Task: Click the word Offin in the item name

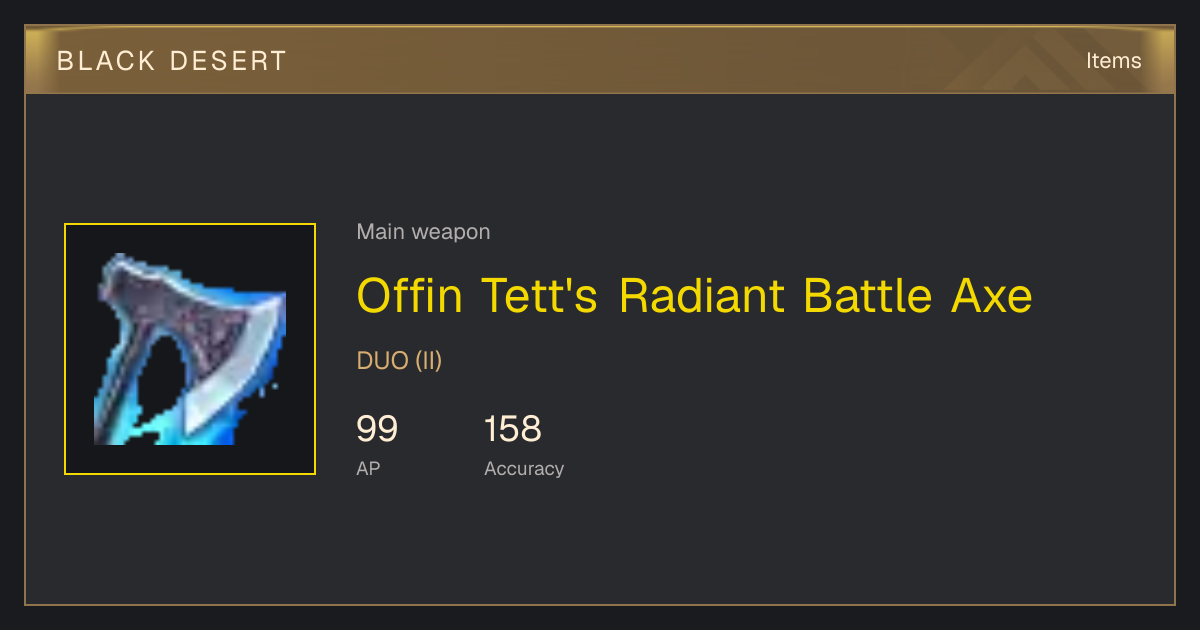Action: [x=410, y=296]
